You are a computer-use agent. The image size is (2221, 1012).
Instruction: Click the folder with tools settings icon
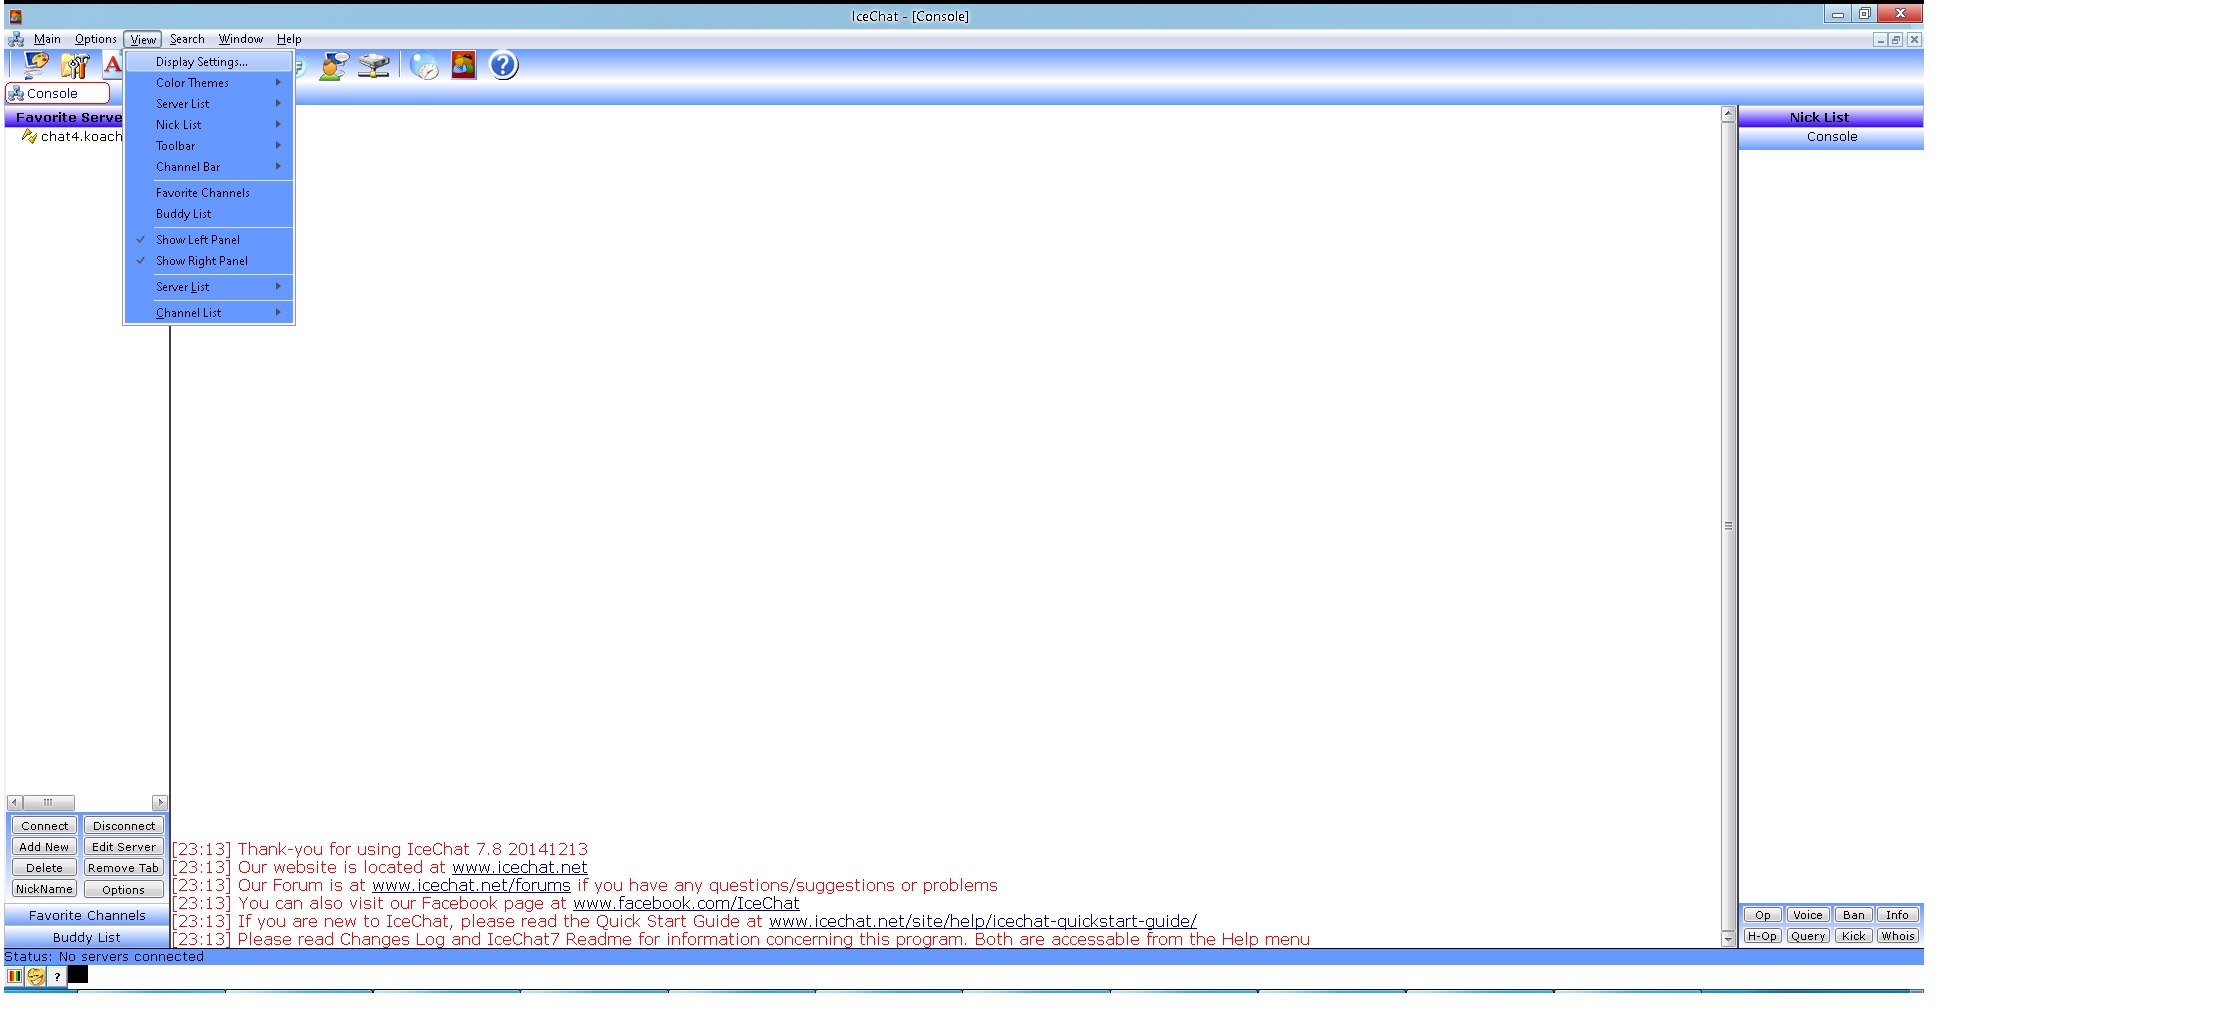(75, 65)
